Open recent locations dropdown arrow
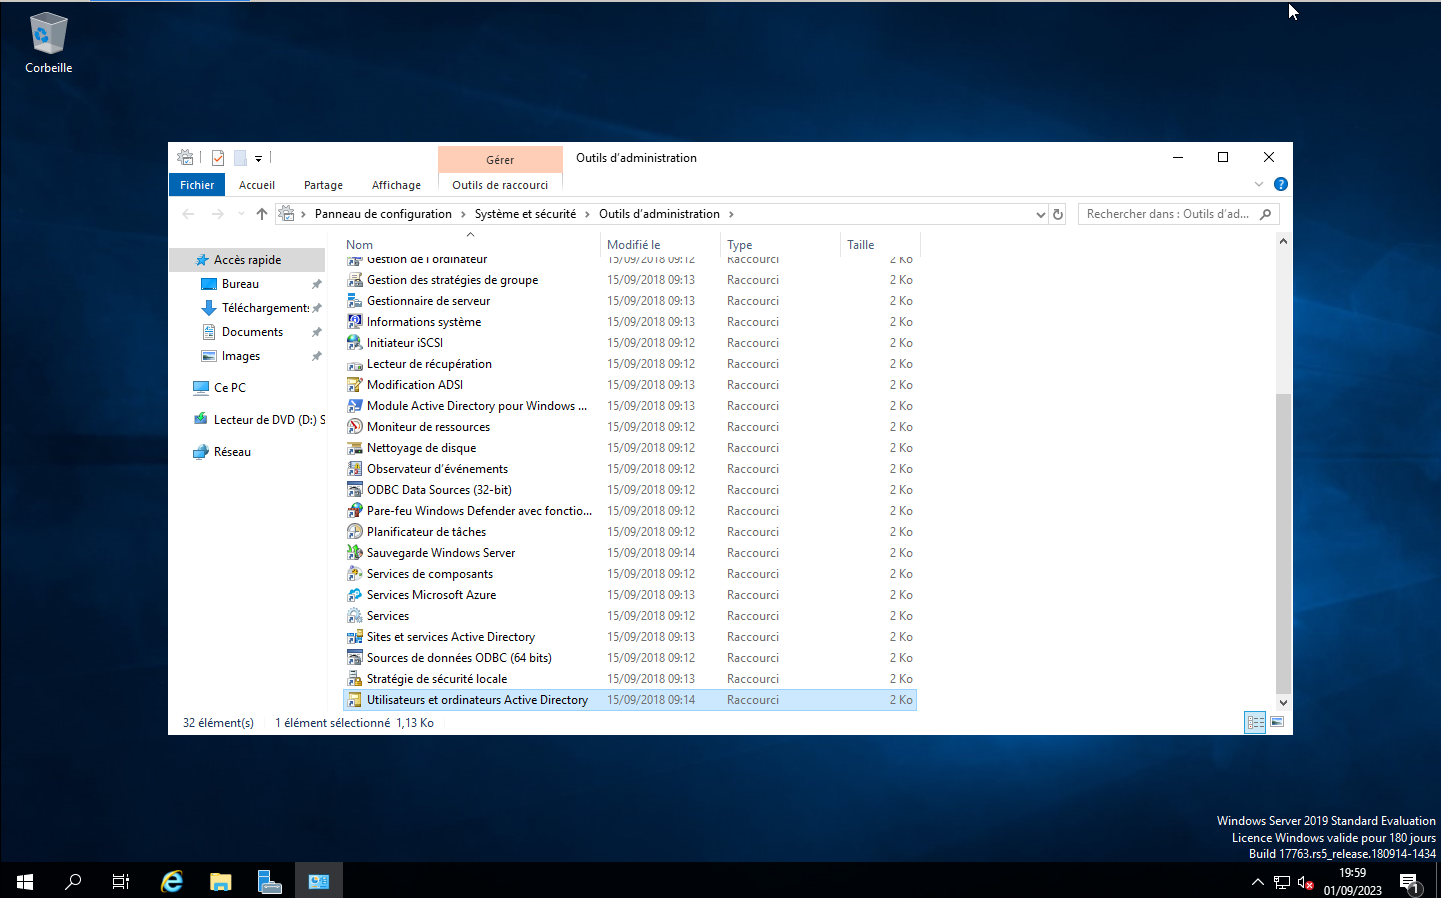 (x=241, y=214)
